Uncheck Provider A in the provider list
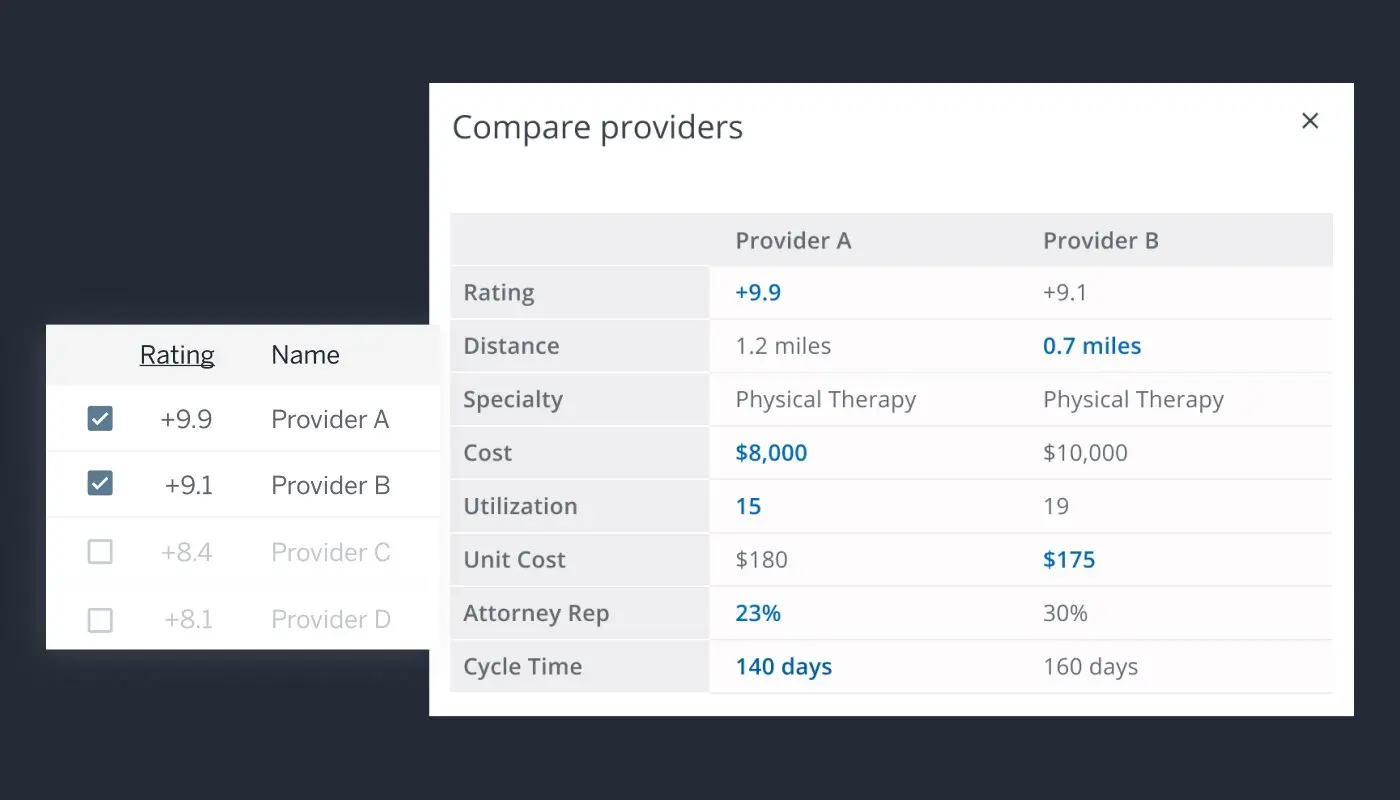1400x800 pixels. point(100,419)
